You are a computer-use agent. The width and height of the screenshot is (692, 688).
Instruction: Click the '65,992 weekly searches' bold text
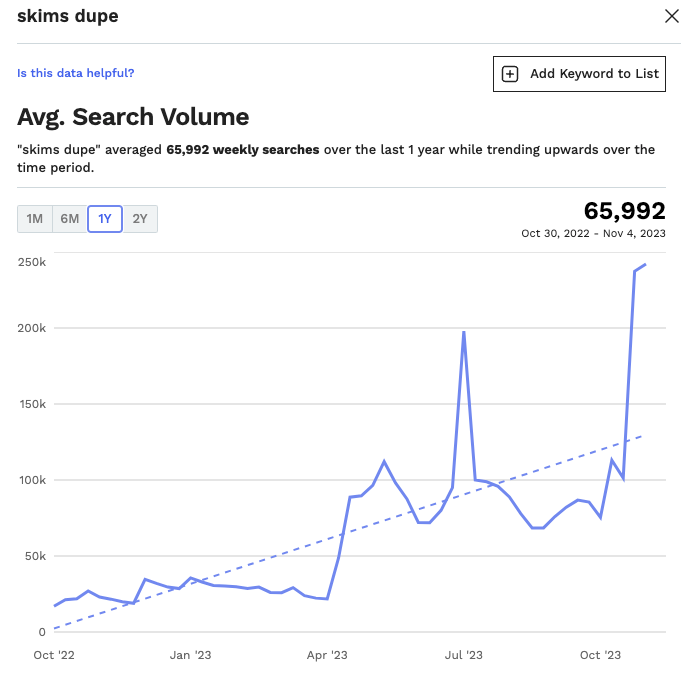pyautogui.click(x=243, y=150)
